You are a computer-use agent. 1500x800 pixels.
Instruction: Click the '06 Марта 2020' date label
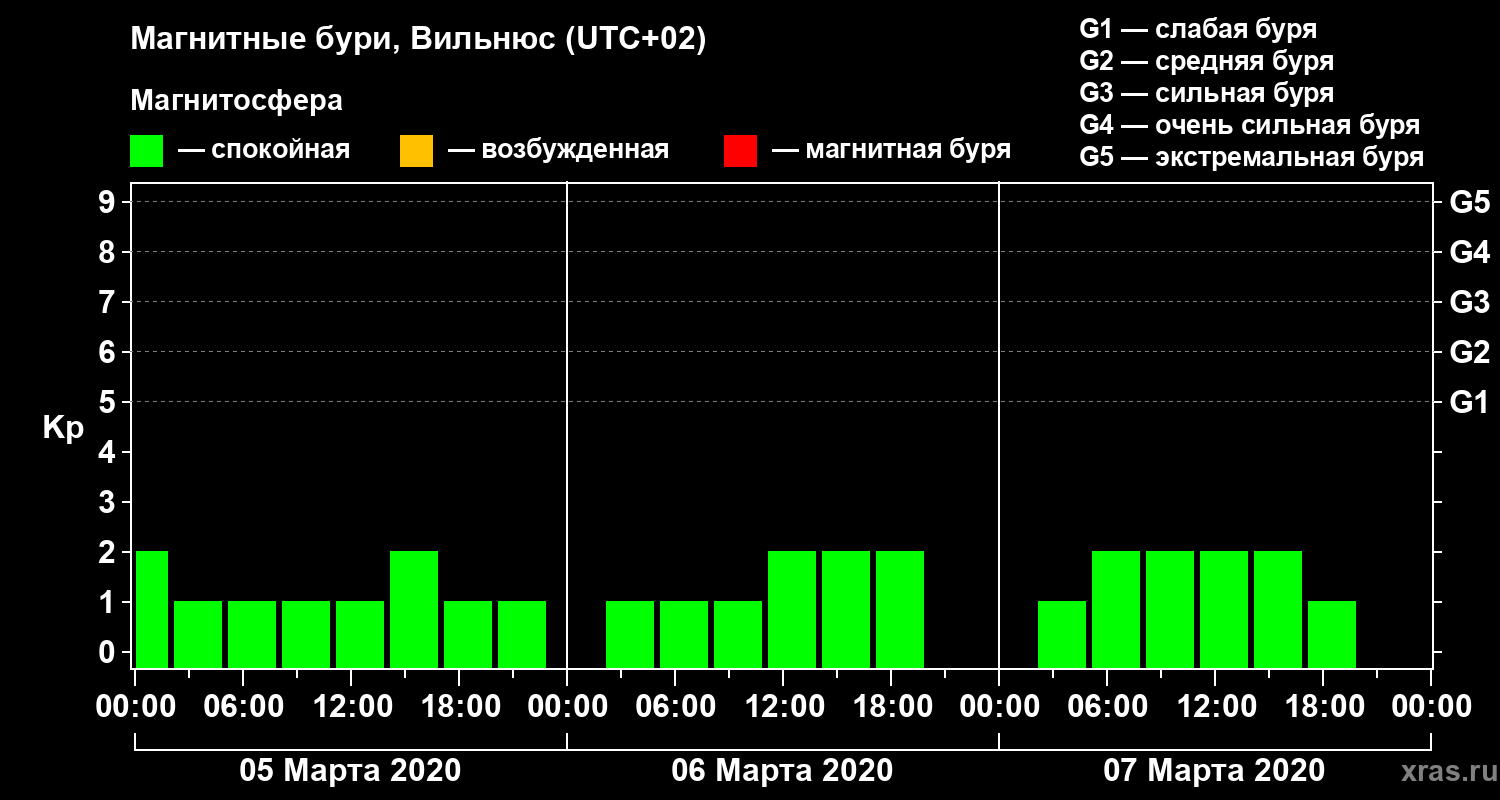(x=782, y=771)
